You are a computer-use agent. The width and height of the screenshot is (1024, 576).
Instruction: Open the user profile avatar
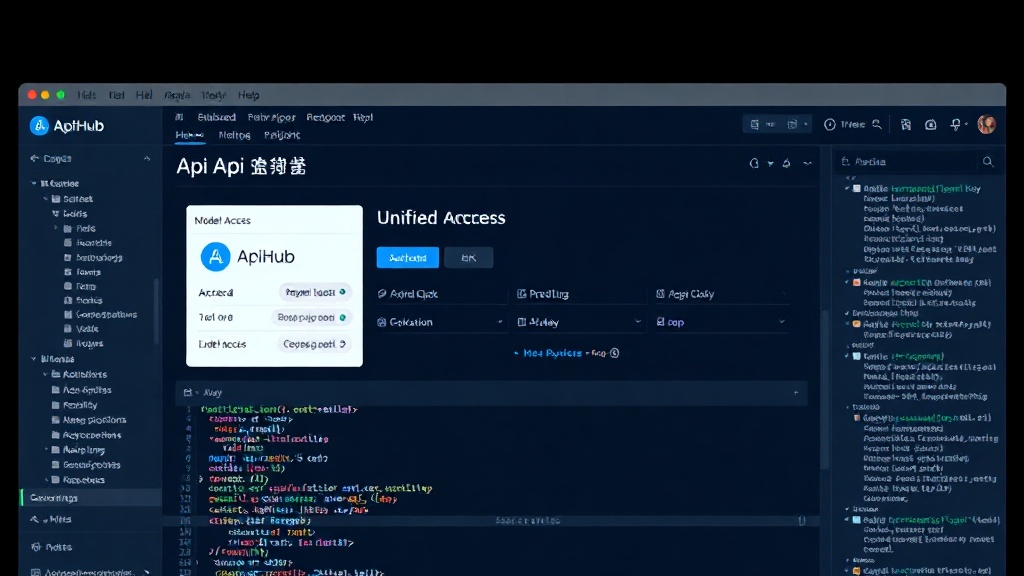[987, 124]
